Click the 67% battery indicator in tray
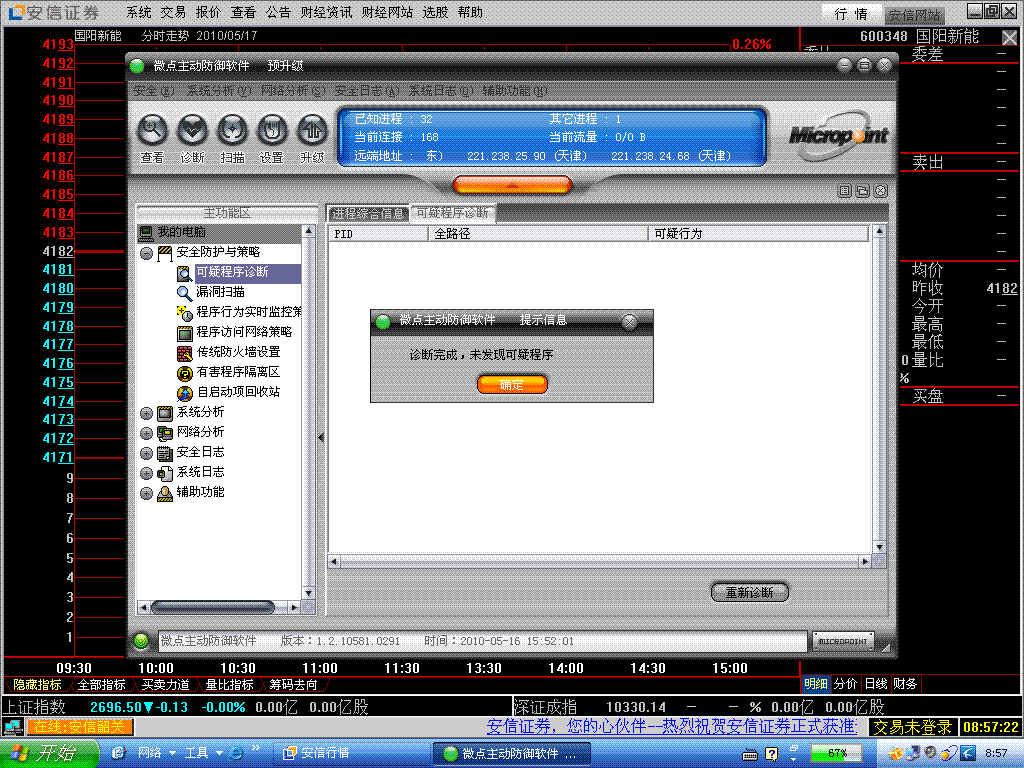Image resolution: width=1024 pixels, height=768 pixels. click(x=837, y=753)
